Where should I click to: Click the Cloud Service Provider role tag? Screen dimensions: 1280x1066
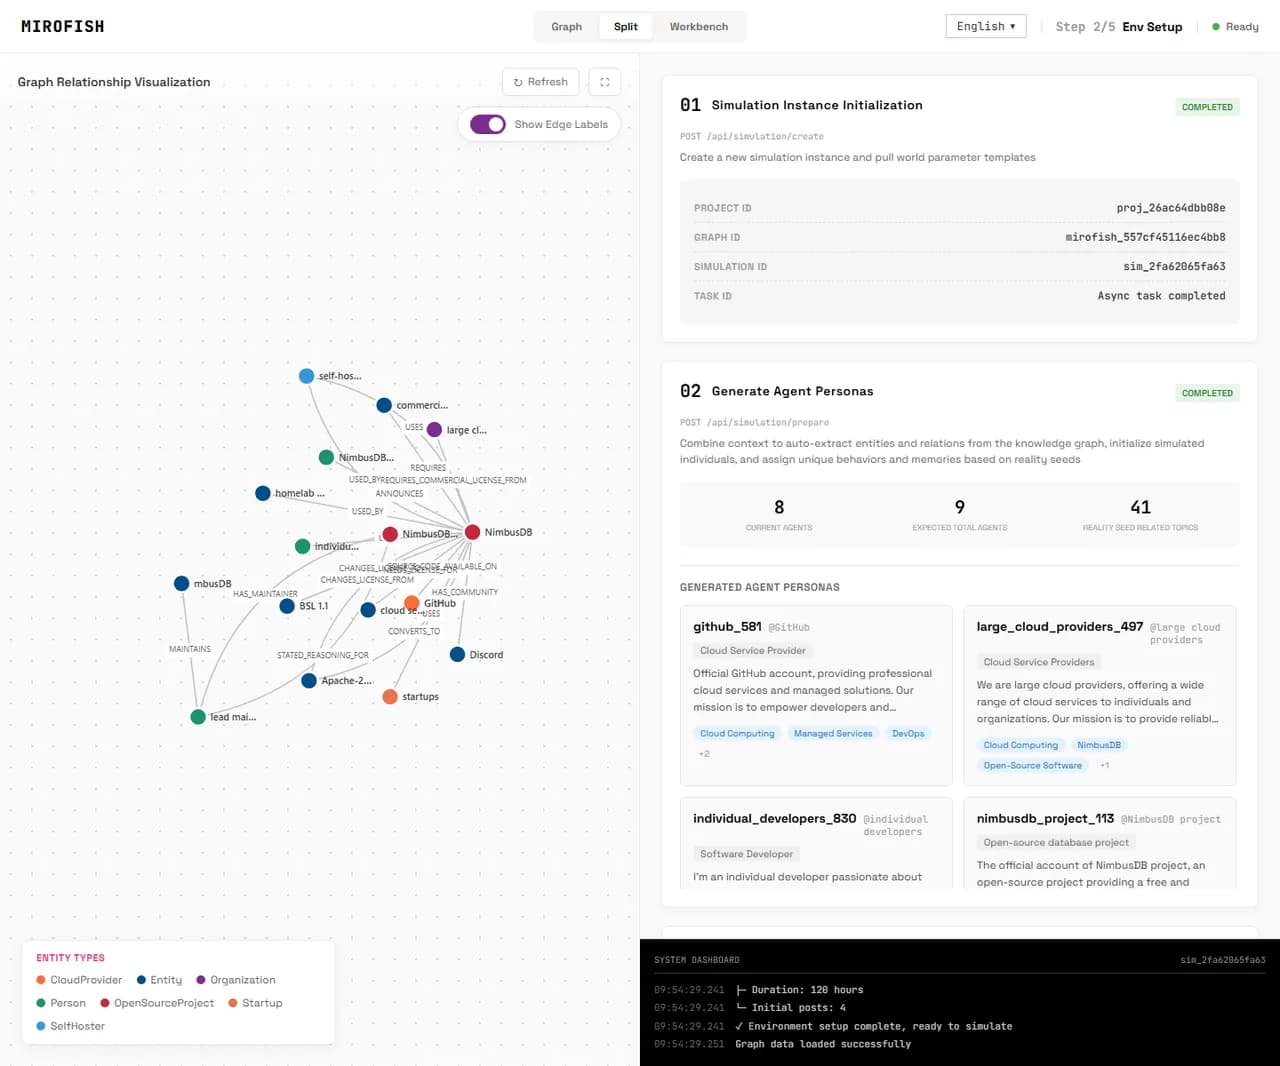click(x=752, y=650)
